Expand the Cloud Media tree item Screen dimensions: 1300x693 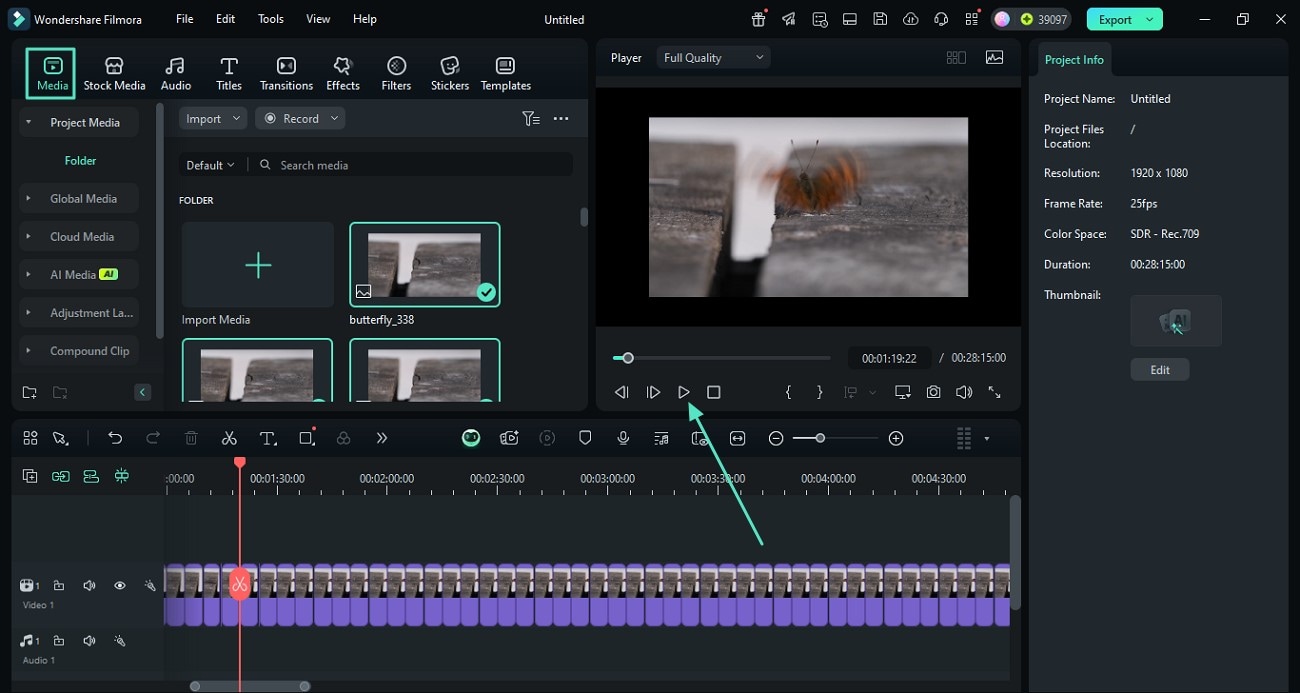pyautogui.click(x=28, y=237)
